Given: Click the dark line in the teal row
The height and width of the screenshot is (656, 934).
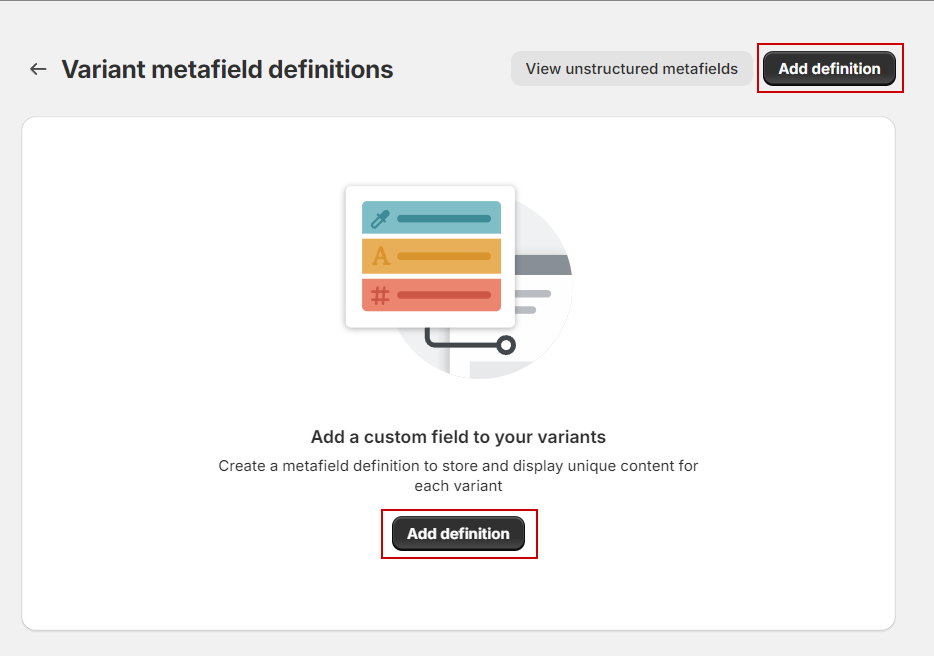Looking at the screenshot, I should pos(444,218).
